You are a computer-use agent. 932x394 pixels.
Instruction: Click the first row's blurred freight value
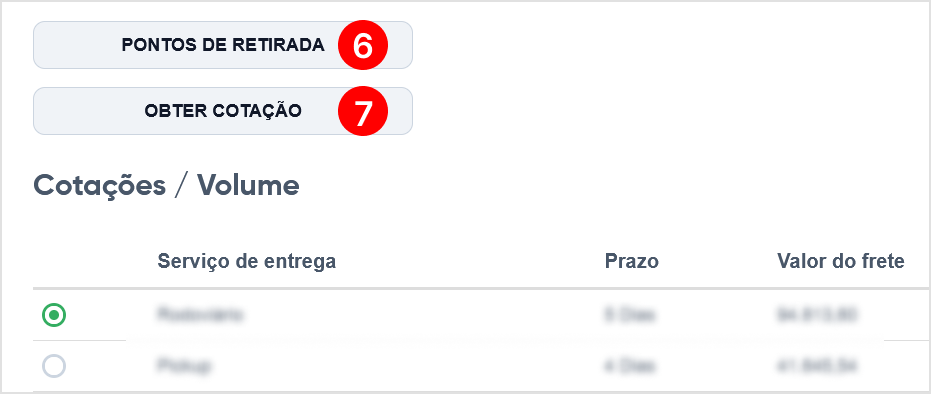click(817, 315)
